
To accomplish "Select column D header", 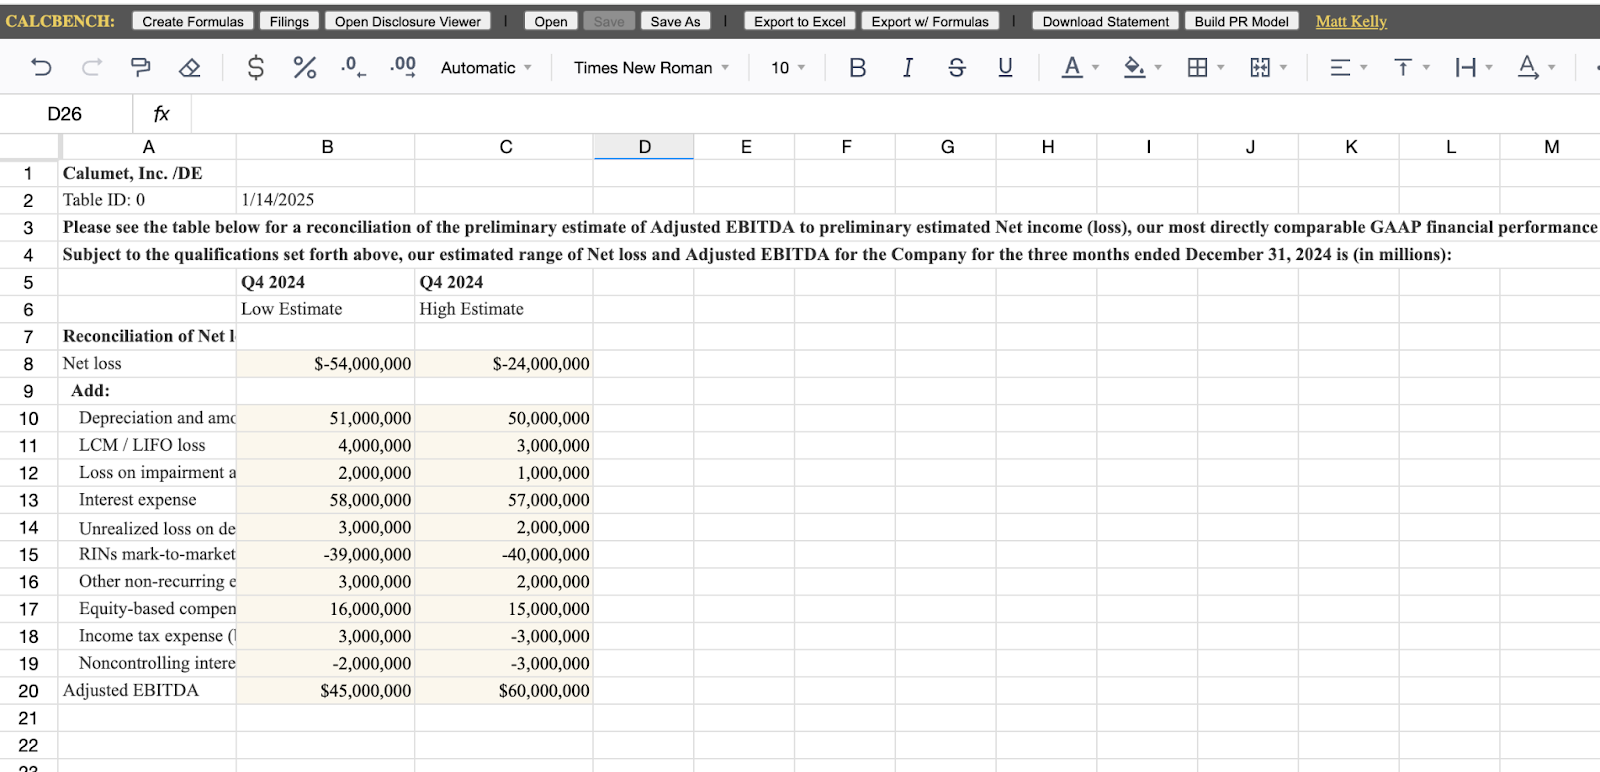I will [644, 147].
